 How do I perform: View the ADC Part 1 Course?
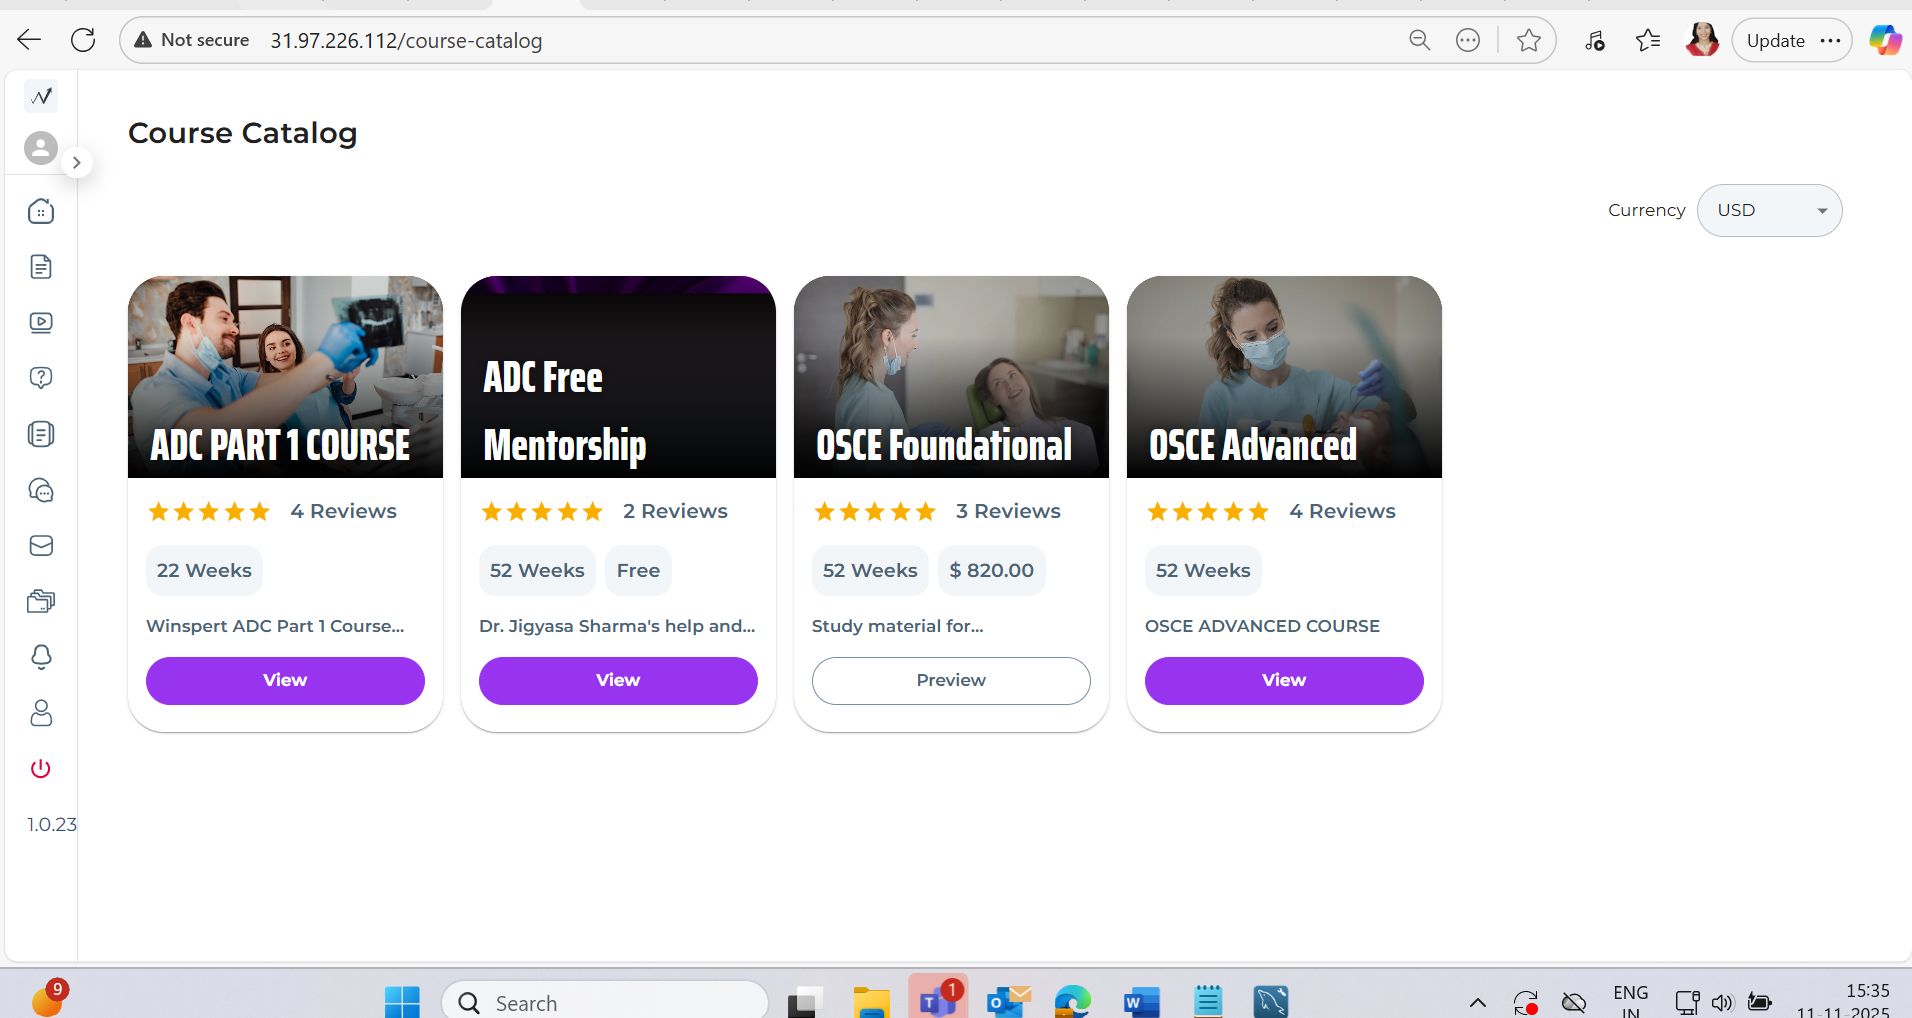285,680
